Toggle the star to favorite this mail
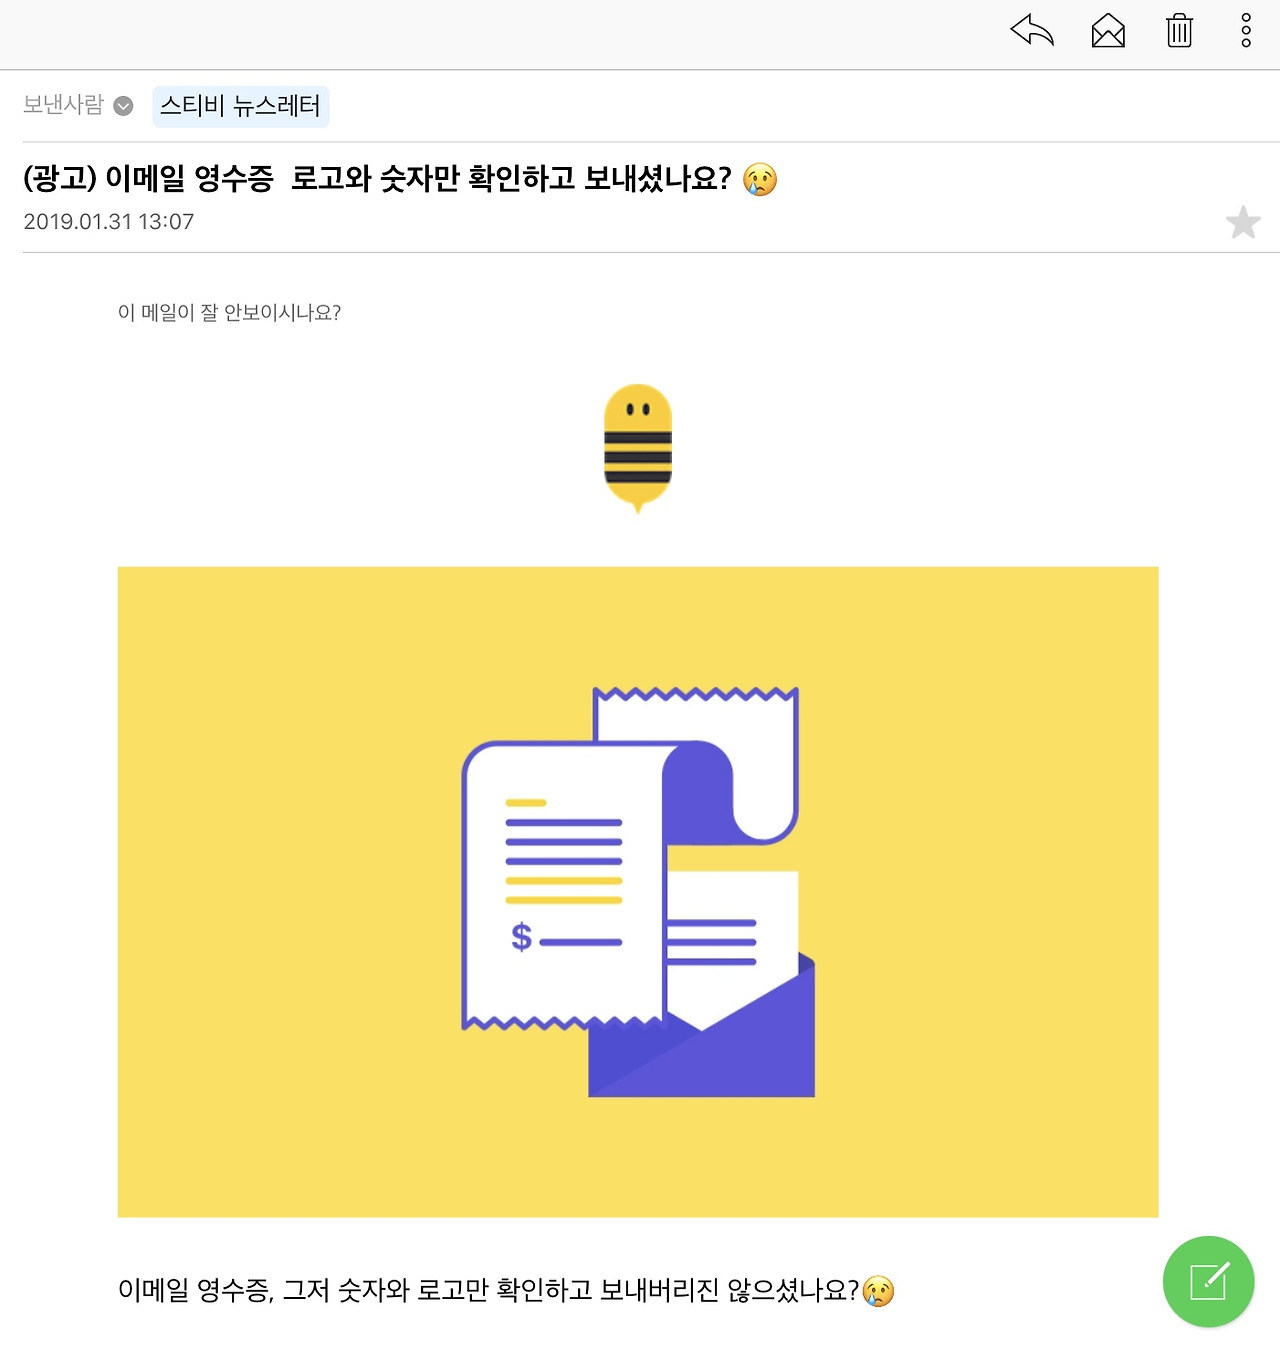1280x1351 pixels. (x=1243, y=222)
